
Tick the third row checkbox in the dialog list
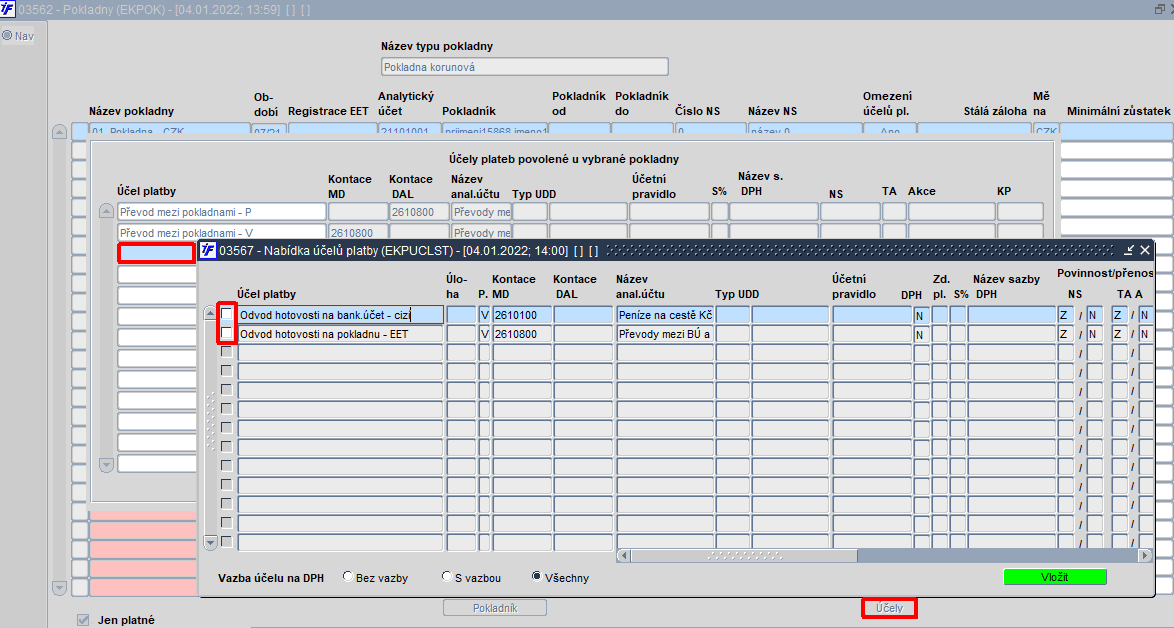click(x=226, y=352)
